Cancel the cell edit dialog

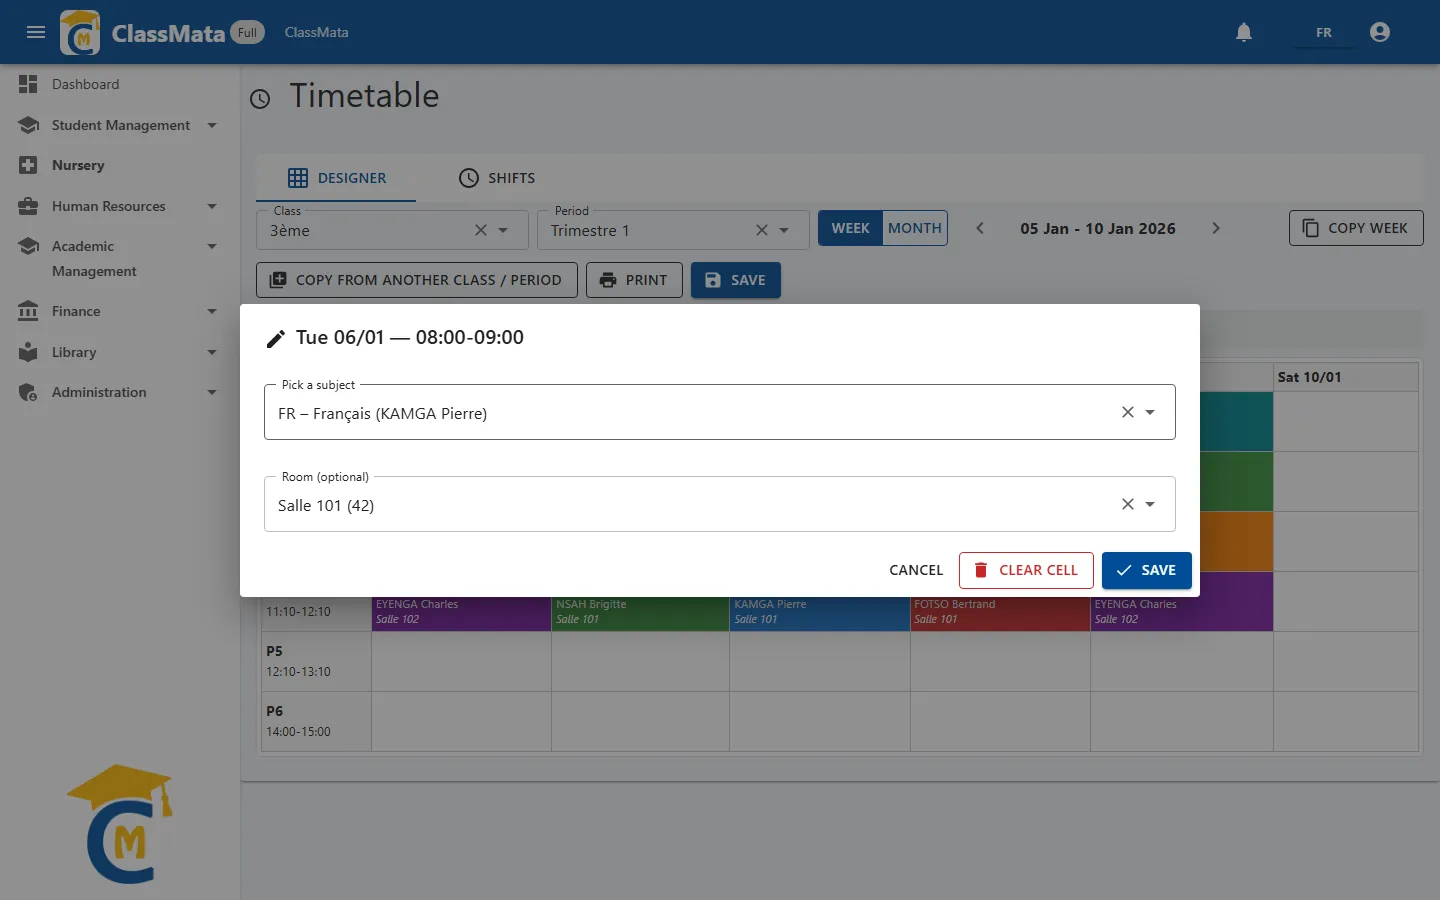pyautogui.click(x=916, y=570)
